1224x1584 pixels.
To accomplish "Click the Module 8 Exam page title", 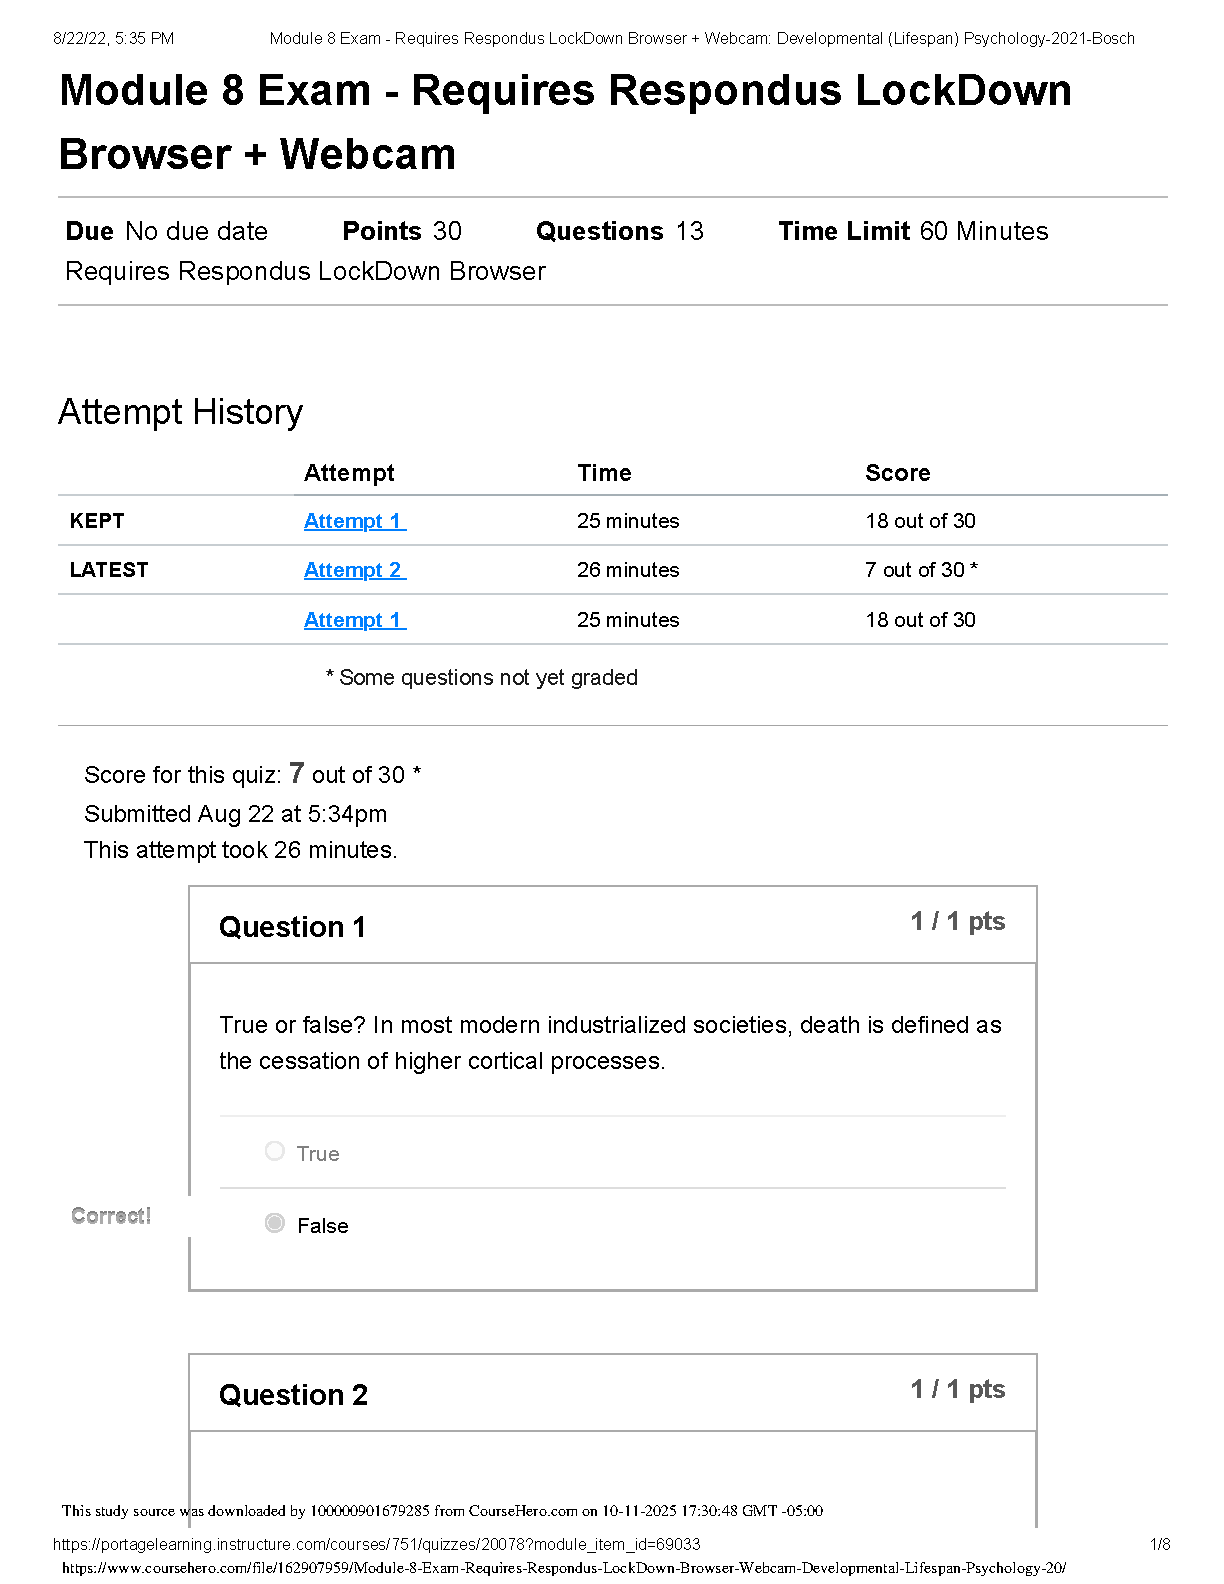I will coord(565,122).
